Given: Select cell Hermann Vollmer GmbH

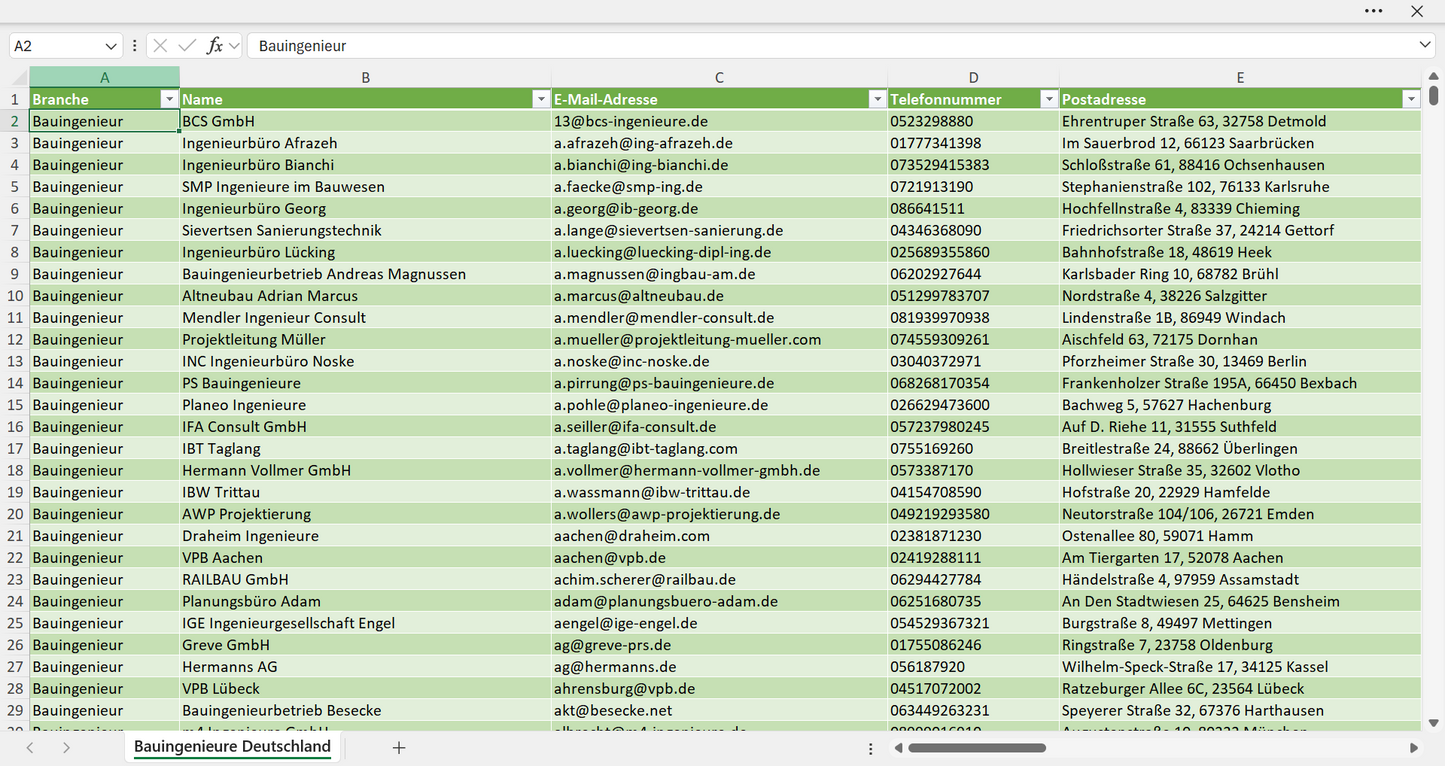Looking at the screenshot, I should point(366,470).
